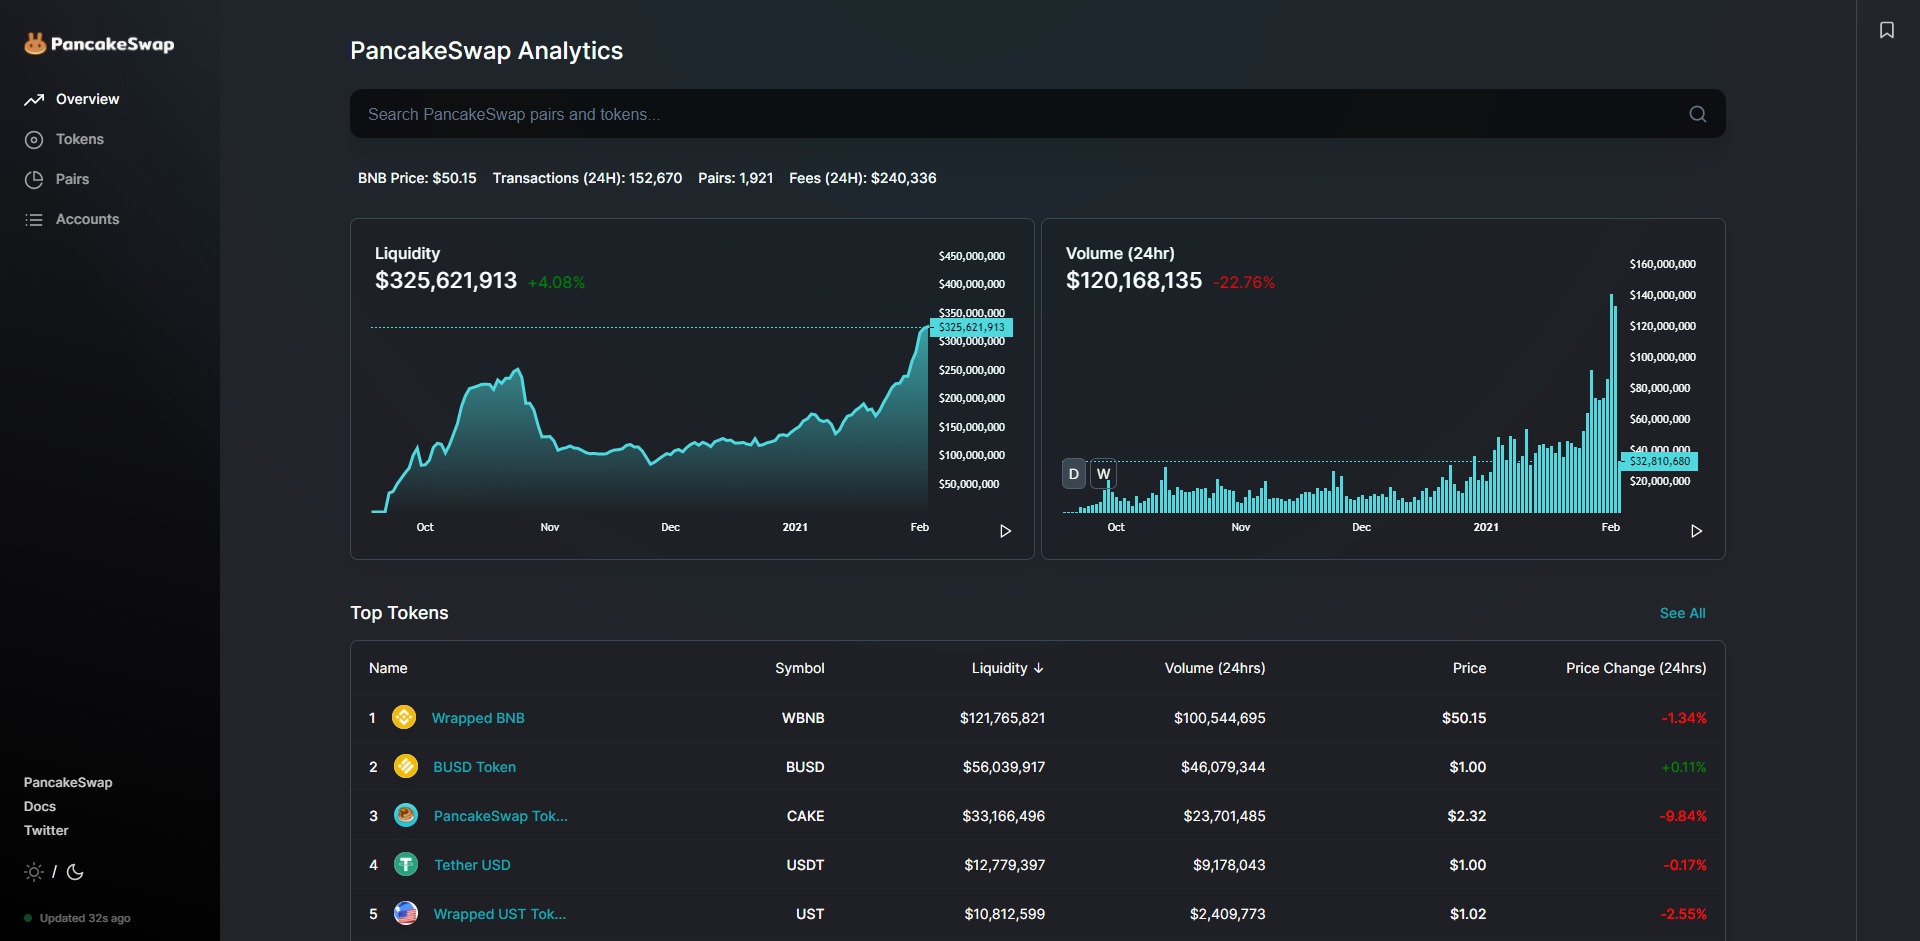
Task: Click BNB Price: $50.15 stat
Action: click(417, 178)
